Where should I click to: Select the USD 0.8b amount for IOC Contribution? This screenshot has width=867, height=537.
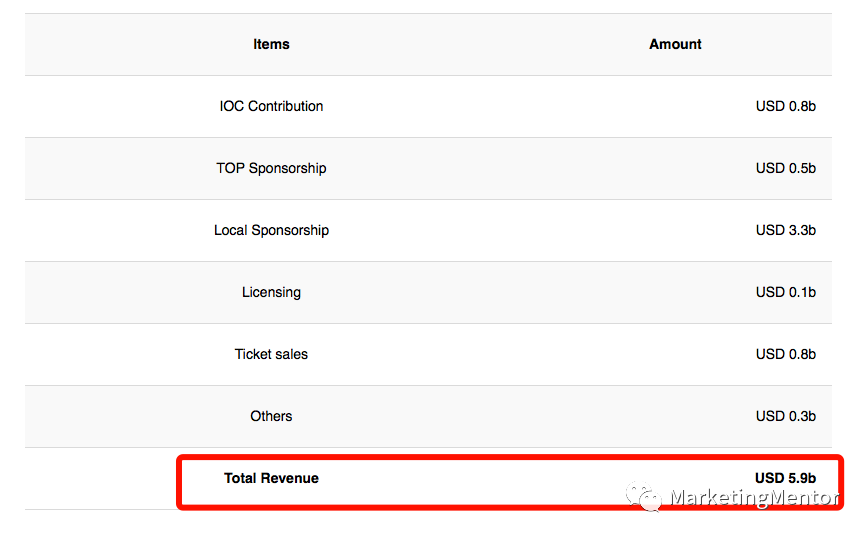pyautogui.click(x=785, y=106)
